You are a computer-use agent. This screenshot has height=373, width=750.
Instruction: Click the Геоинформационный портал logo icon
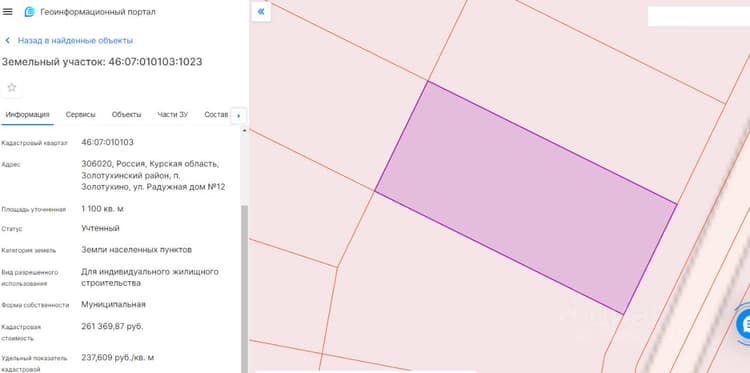pos(30,12)
